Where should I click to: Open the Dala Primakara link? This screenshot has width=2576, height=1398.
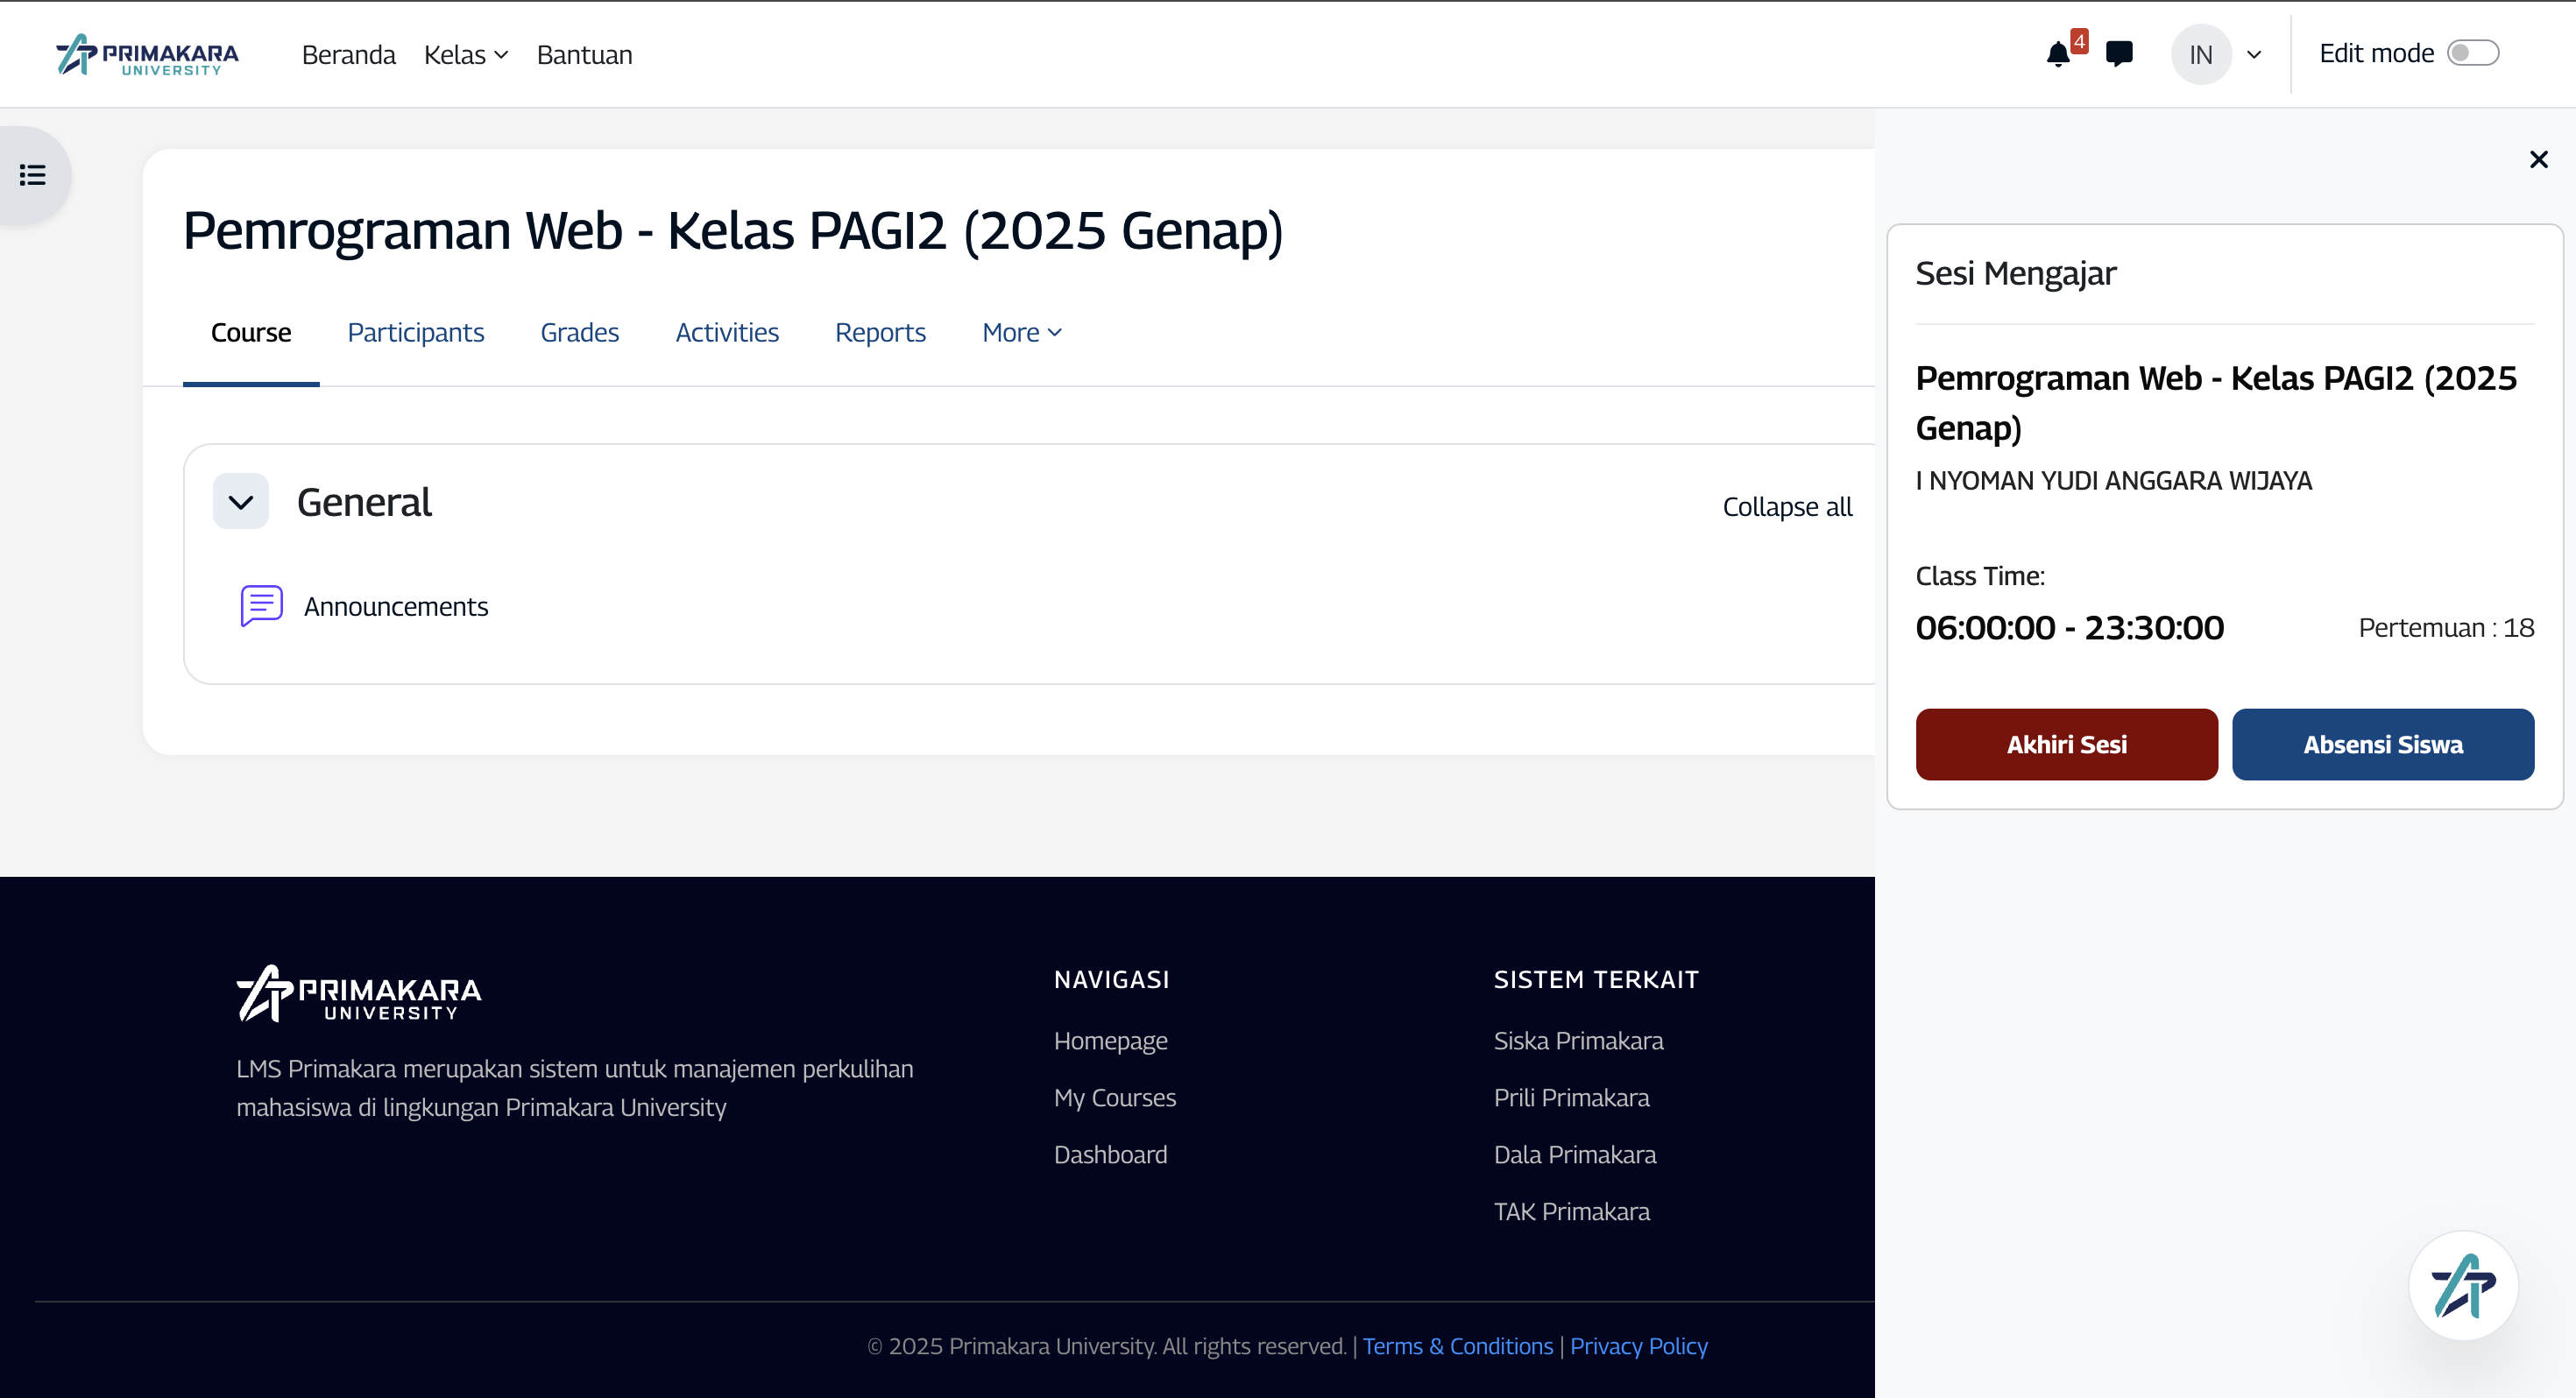(x=1575, y=1154)
